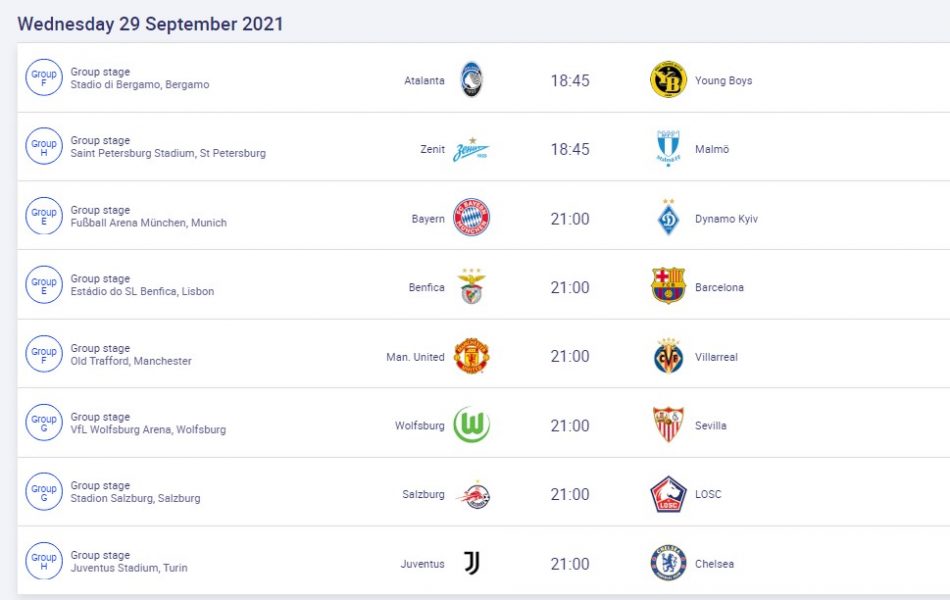Viewport: 950px width, 600px height.
Task: Click the LOSC Lille crest
Action: (668, 494)
